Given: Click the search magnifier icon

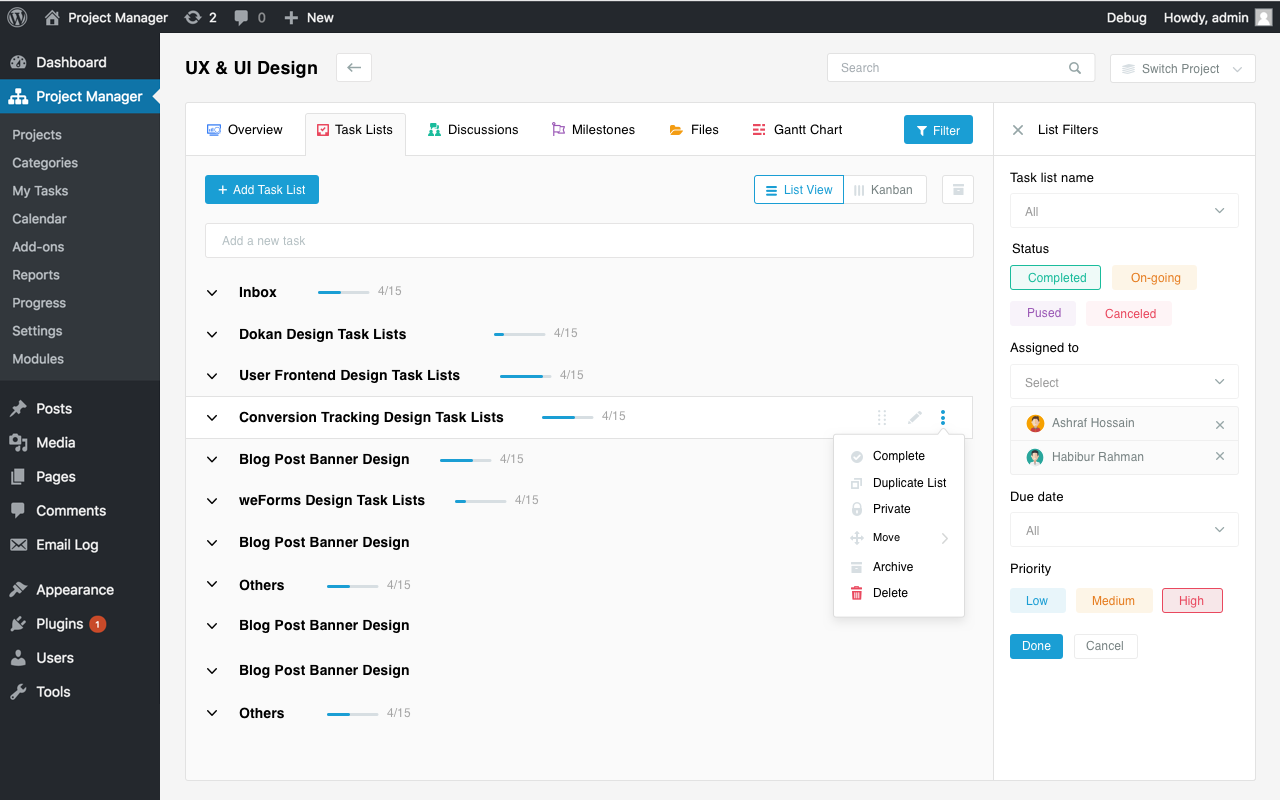Looking at the screenshot, I should [x=1074, y=67].
